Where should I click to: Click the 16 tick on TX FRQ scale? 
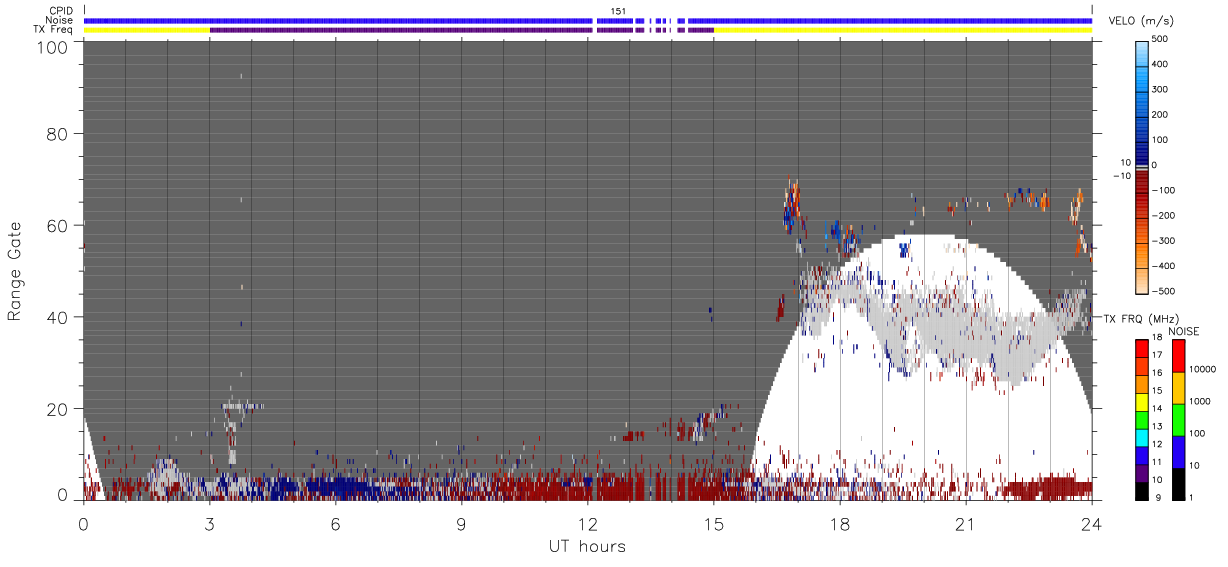[1159, 375]
